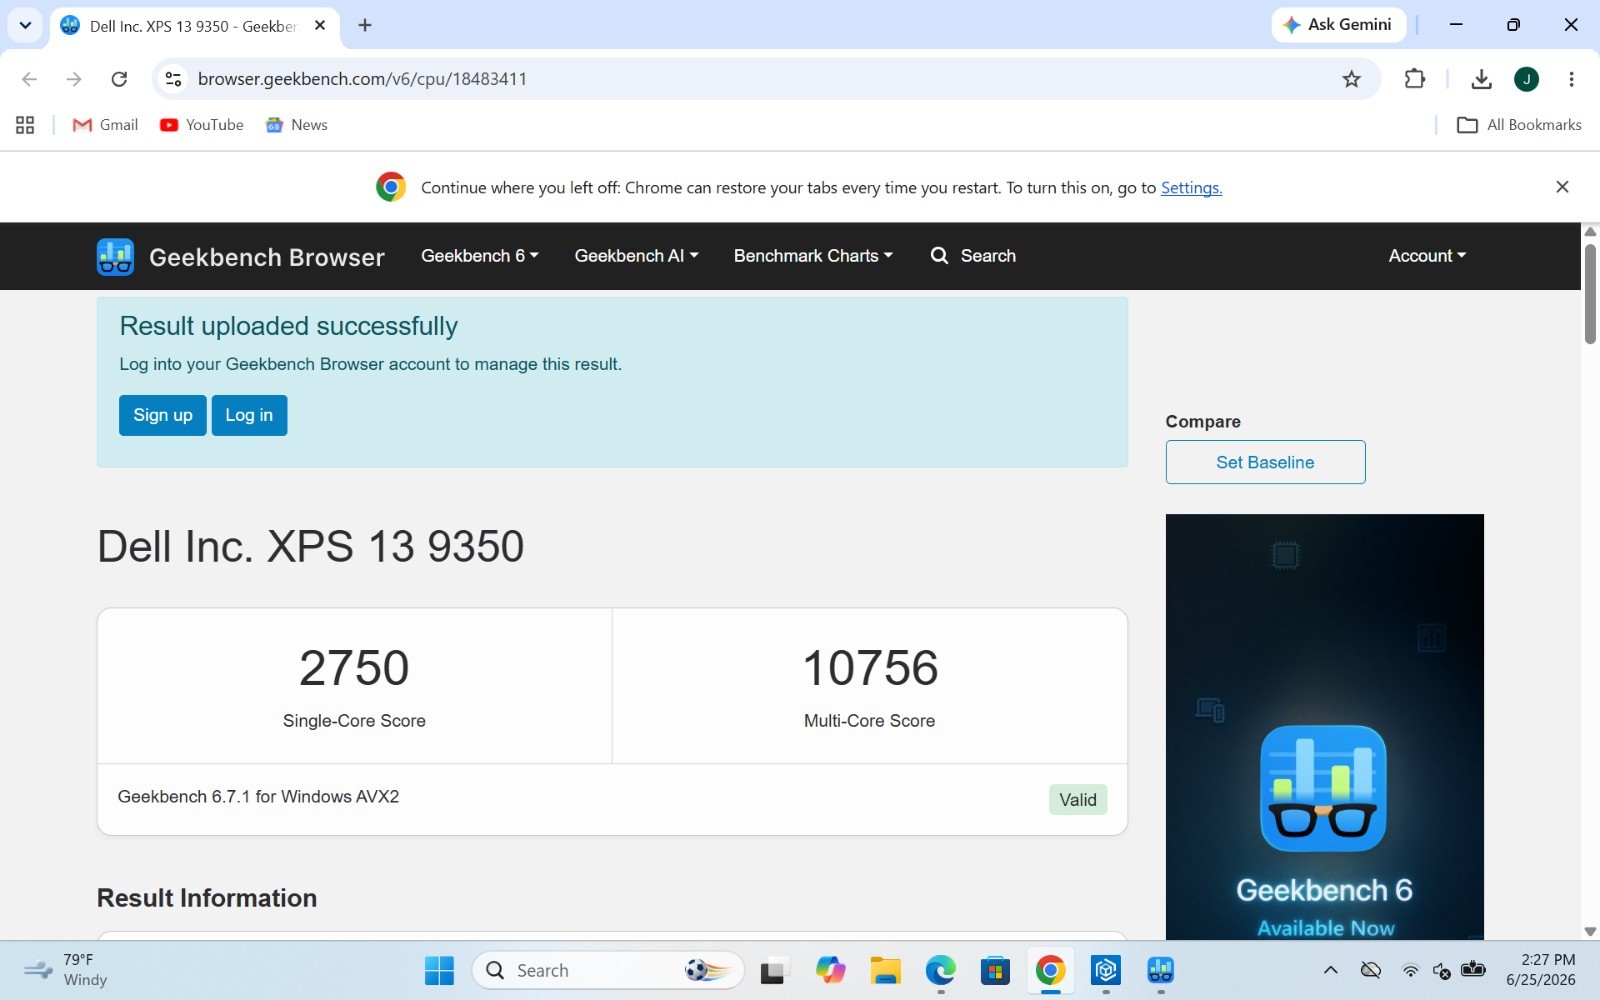1600x1000 pixels.
Task: Click the scrollbar down arrow
Action: [1590, 931]
